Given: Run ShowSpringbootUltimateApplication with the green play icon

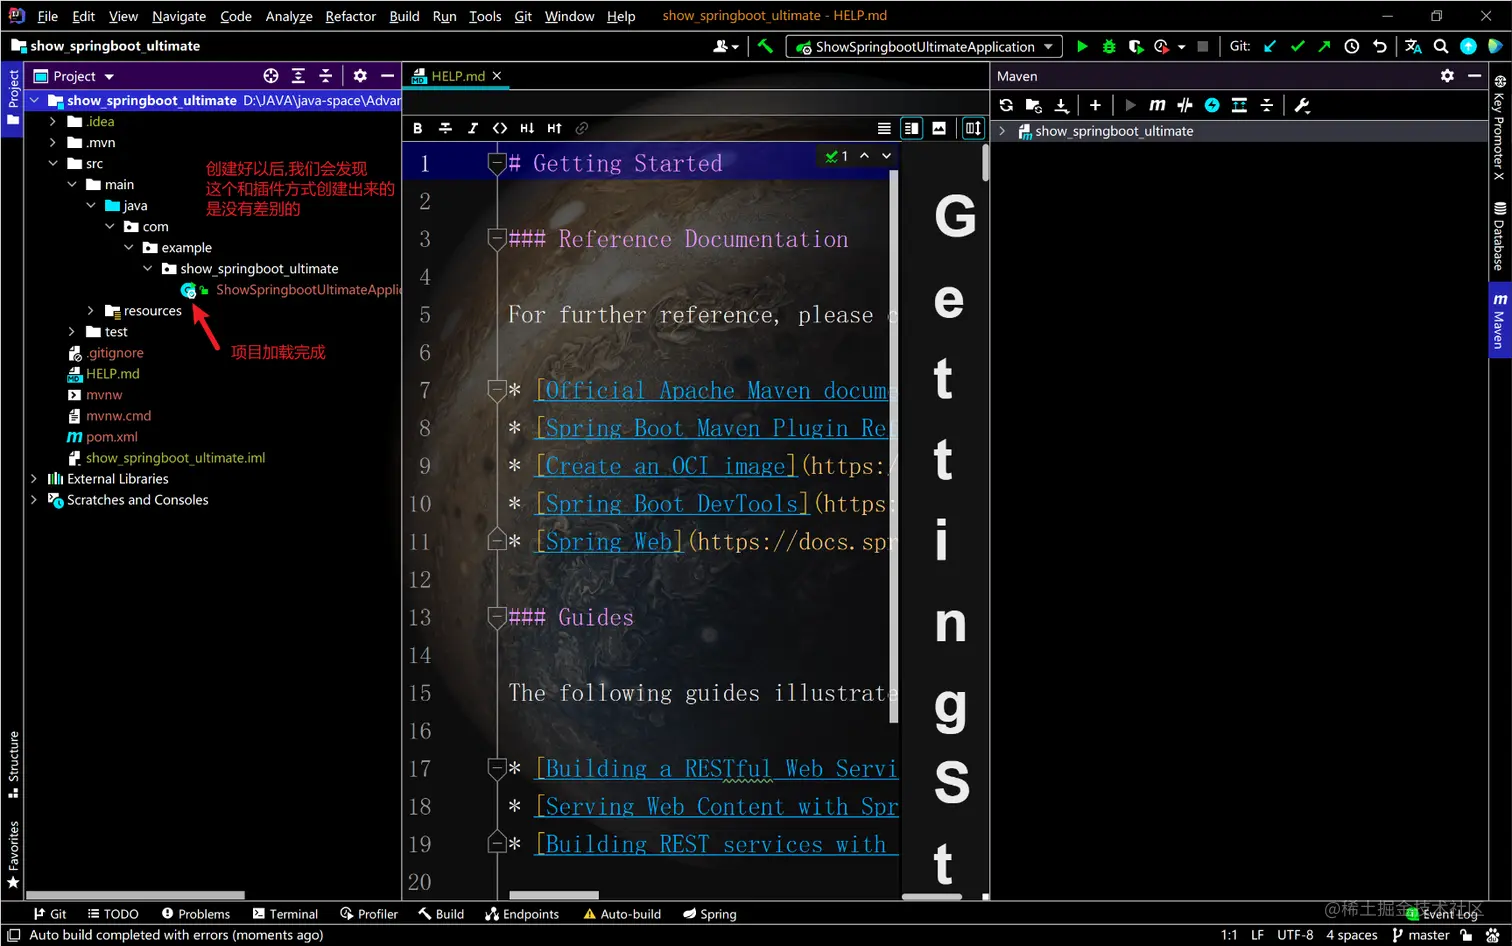Looking at the screenshot, I should [1081, 46].
